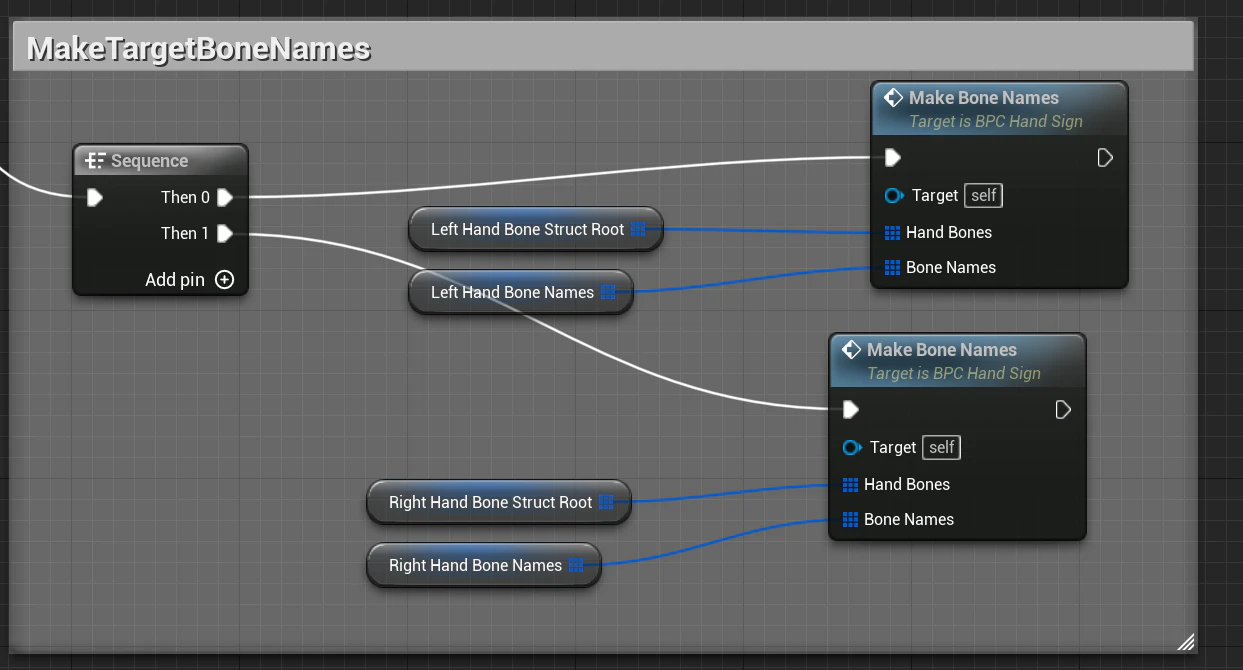
Task: Select the MakeTargetBoneNames comment box title
Action: tap(199, 49)
